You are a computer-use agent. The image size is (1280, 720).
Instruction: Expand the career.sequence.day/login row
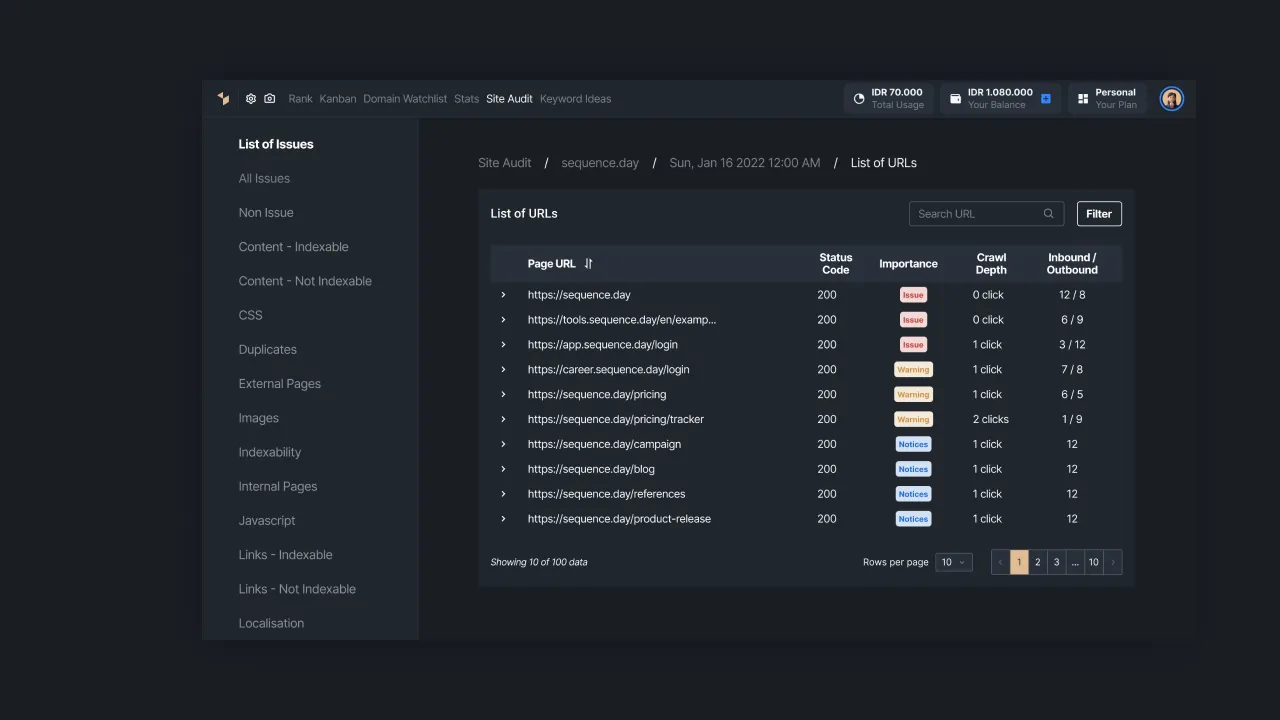(503, 370)
